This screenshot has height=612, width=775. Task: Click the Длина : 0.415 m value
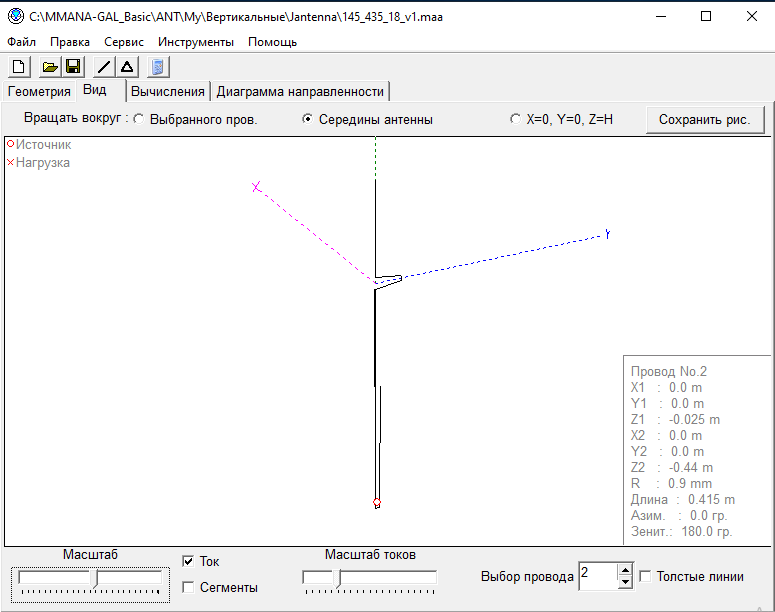pos(683,499)
